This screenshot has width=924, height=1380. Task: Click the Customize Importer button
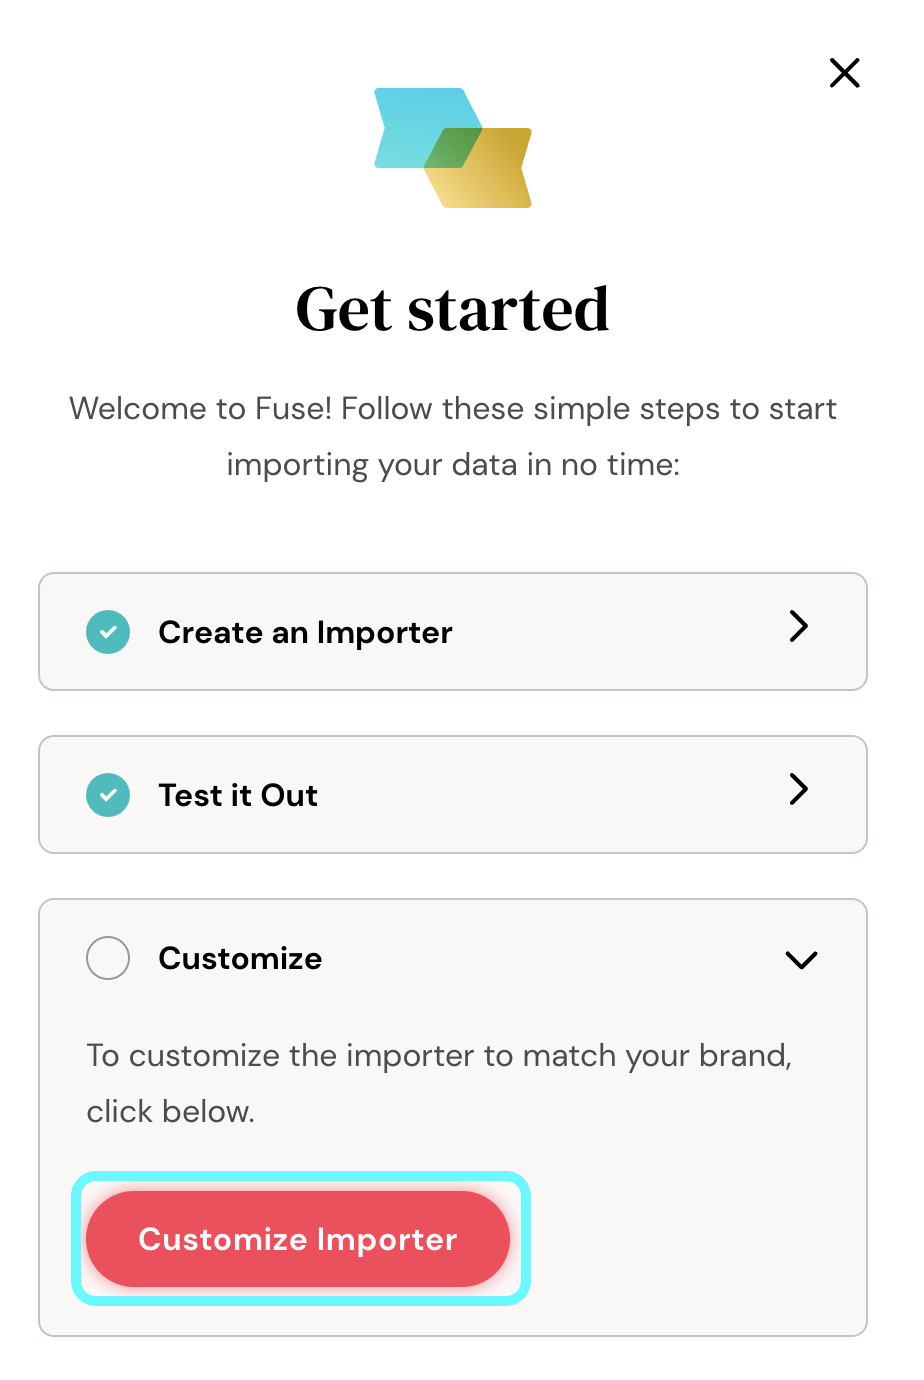(x=298, y=1239)
